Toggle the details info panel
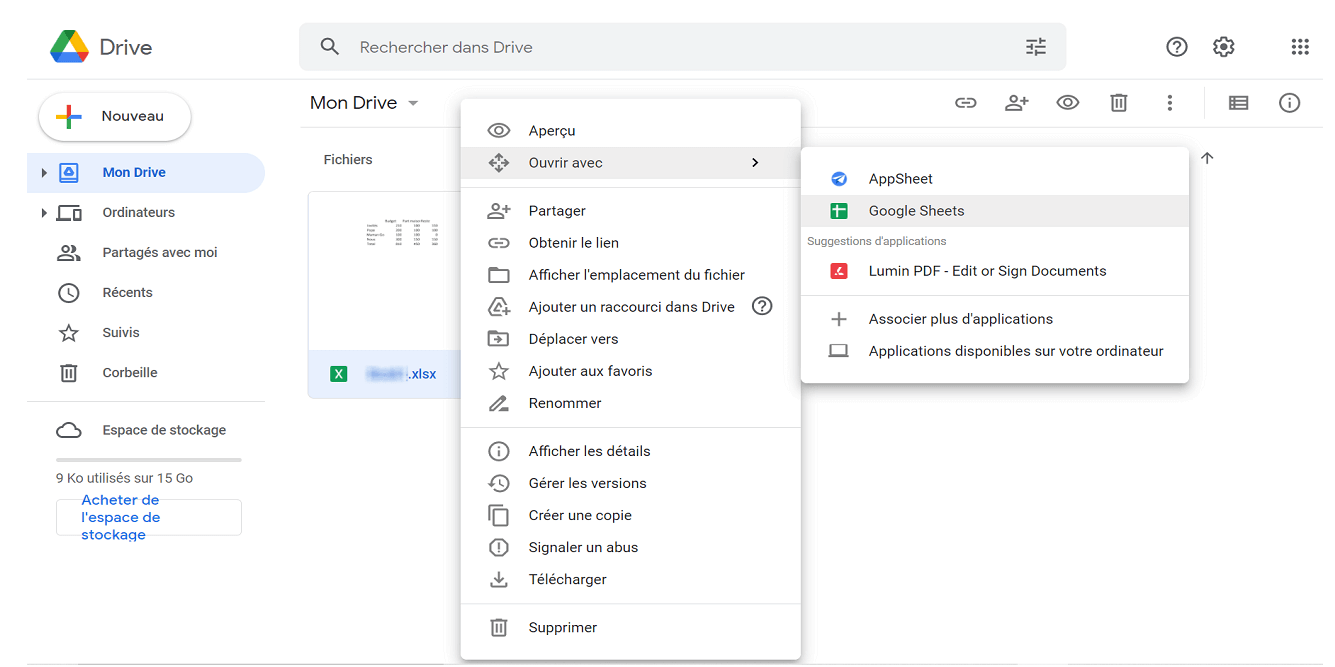The image size is (1335, 667). 1290,103
